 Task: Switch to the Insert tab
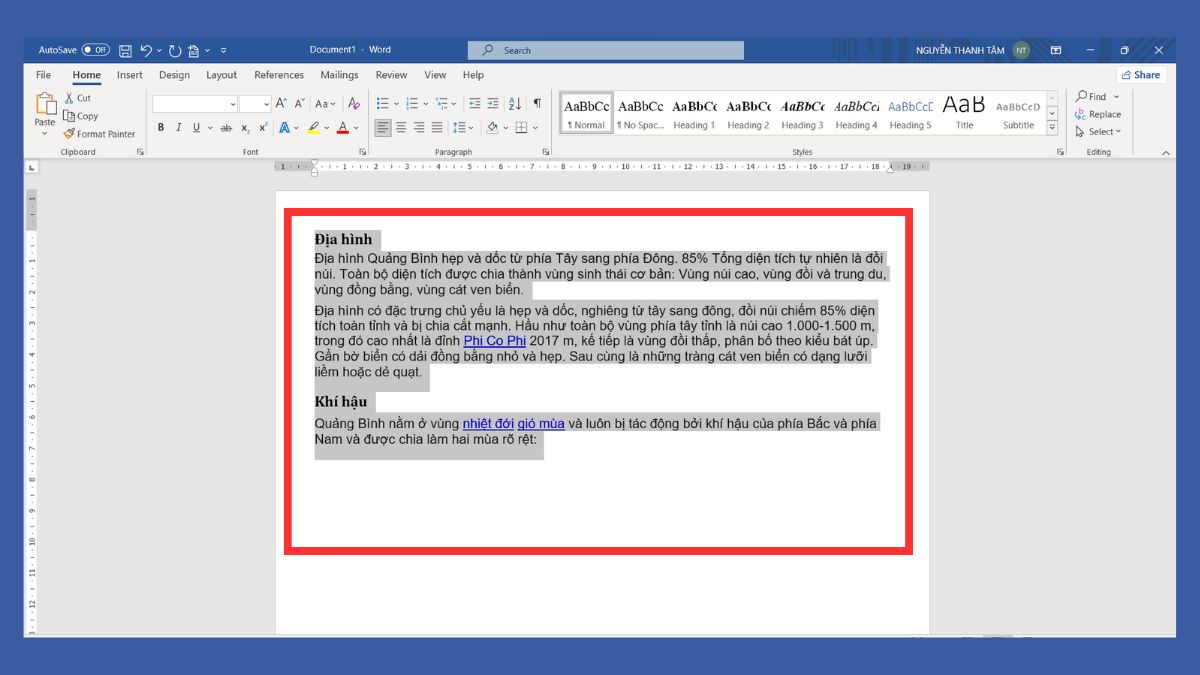[129, 75]
